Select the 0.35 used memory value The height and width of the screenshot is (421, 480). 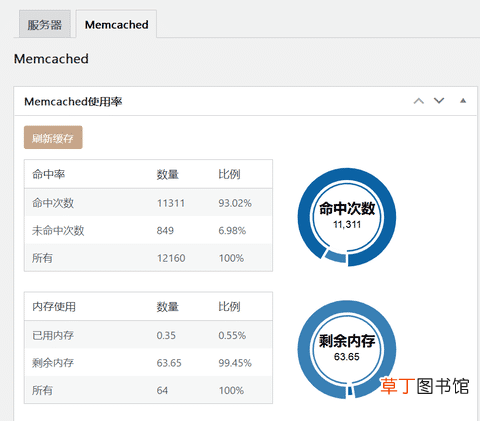[x=166, y=335]
